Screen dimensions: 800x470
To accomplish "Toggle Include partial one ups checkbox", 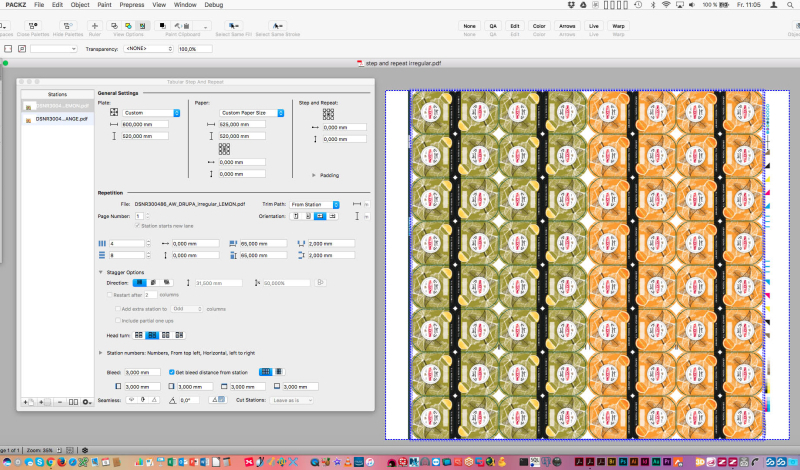I will click(118, 320).
